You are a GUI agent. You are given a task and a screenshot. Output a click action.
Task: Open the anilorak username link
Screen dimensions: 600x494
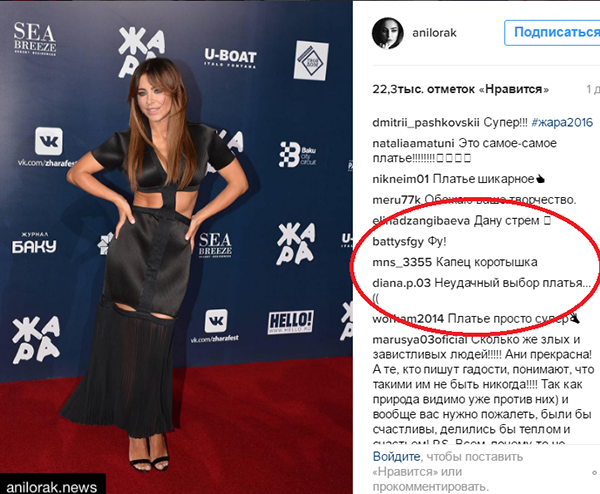434,33
